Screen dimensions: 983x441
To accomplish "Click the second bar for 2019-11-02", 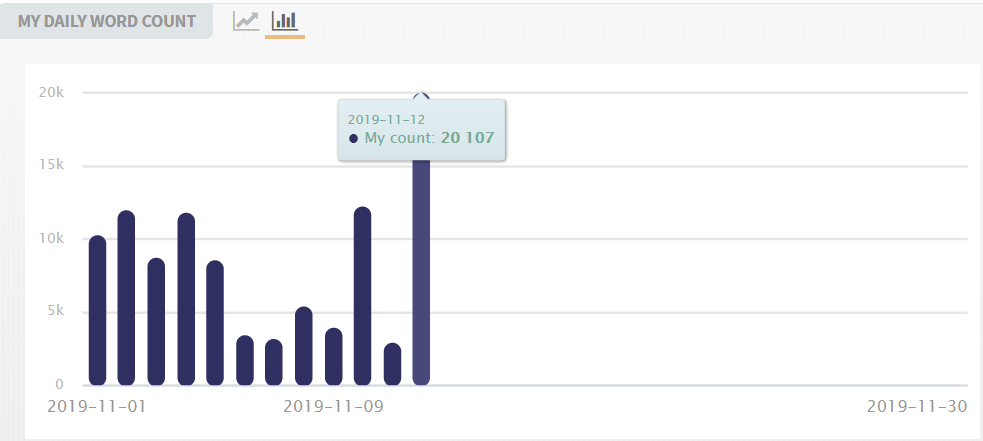I will (126, 298).
